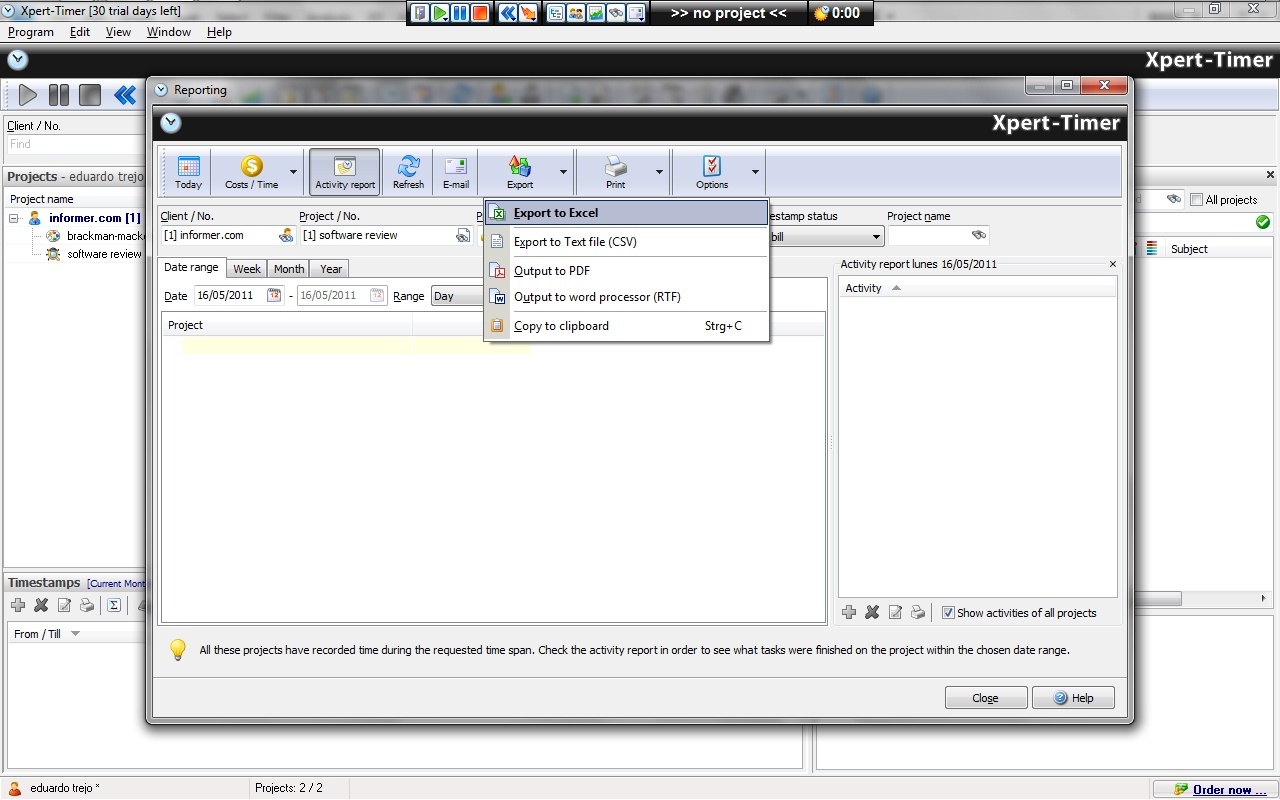Collapse the informer.com tree node
The width and height of the screenshot is (1280, 800).
tap(15, 218)
